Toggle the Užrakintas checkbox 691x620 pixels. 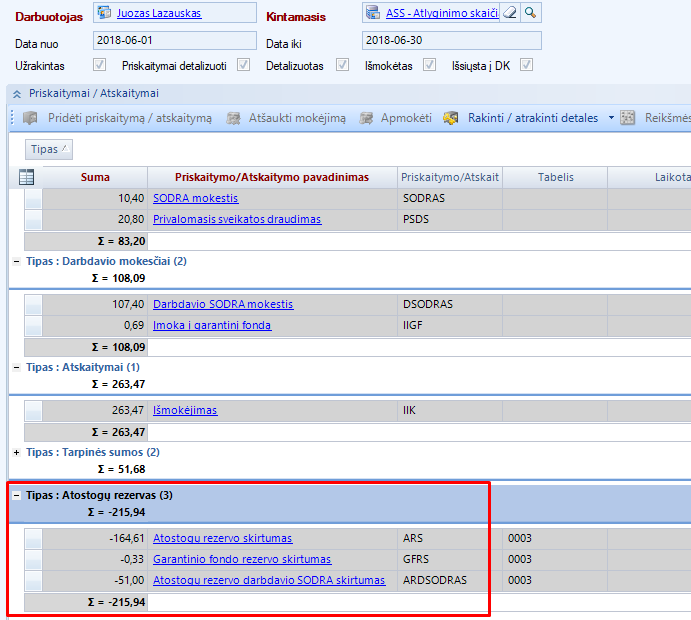coord(99,65)
